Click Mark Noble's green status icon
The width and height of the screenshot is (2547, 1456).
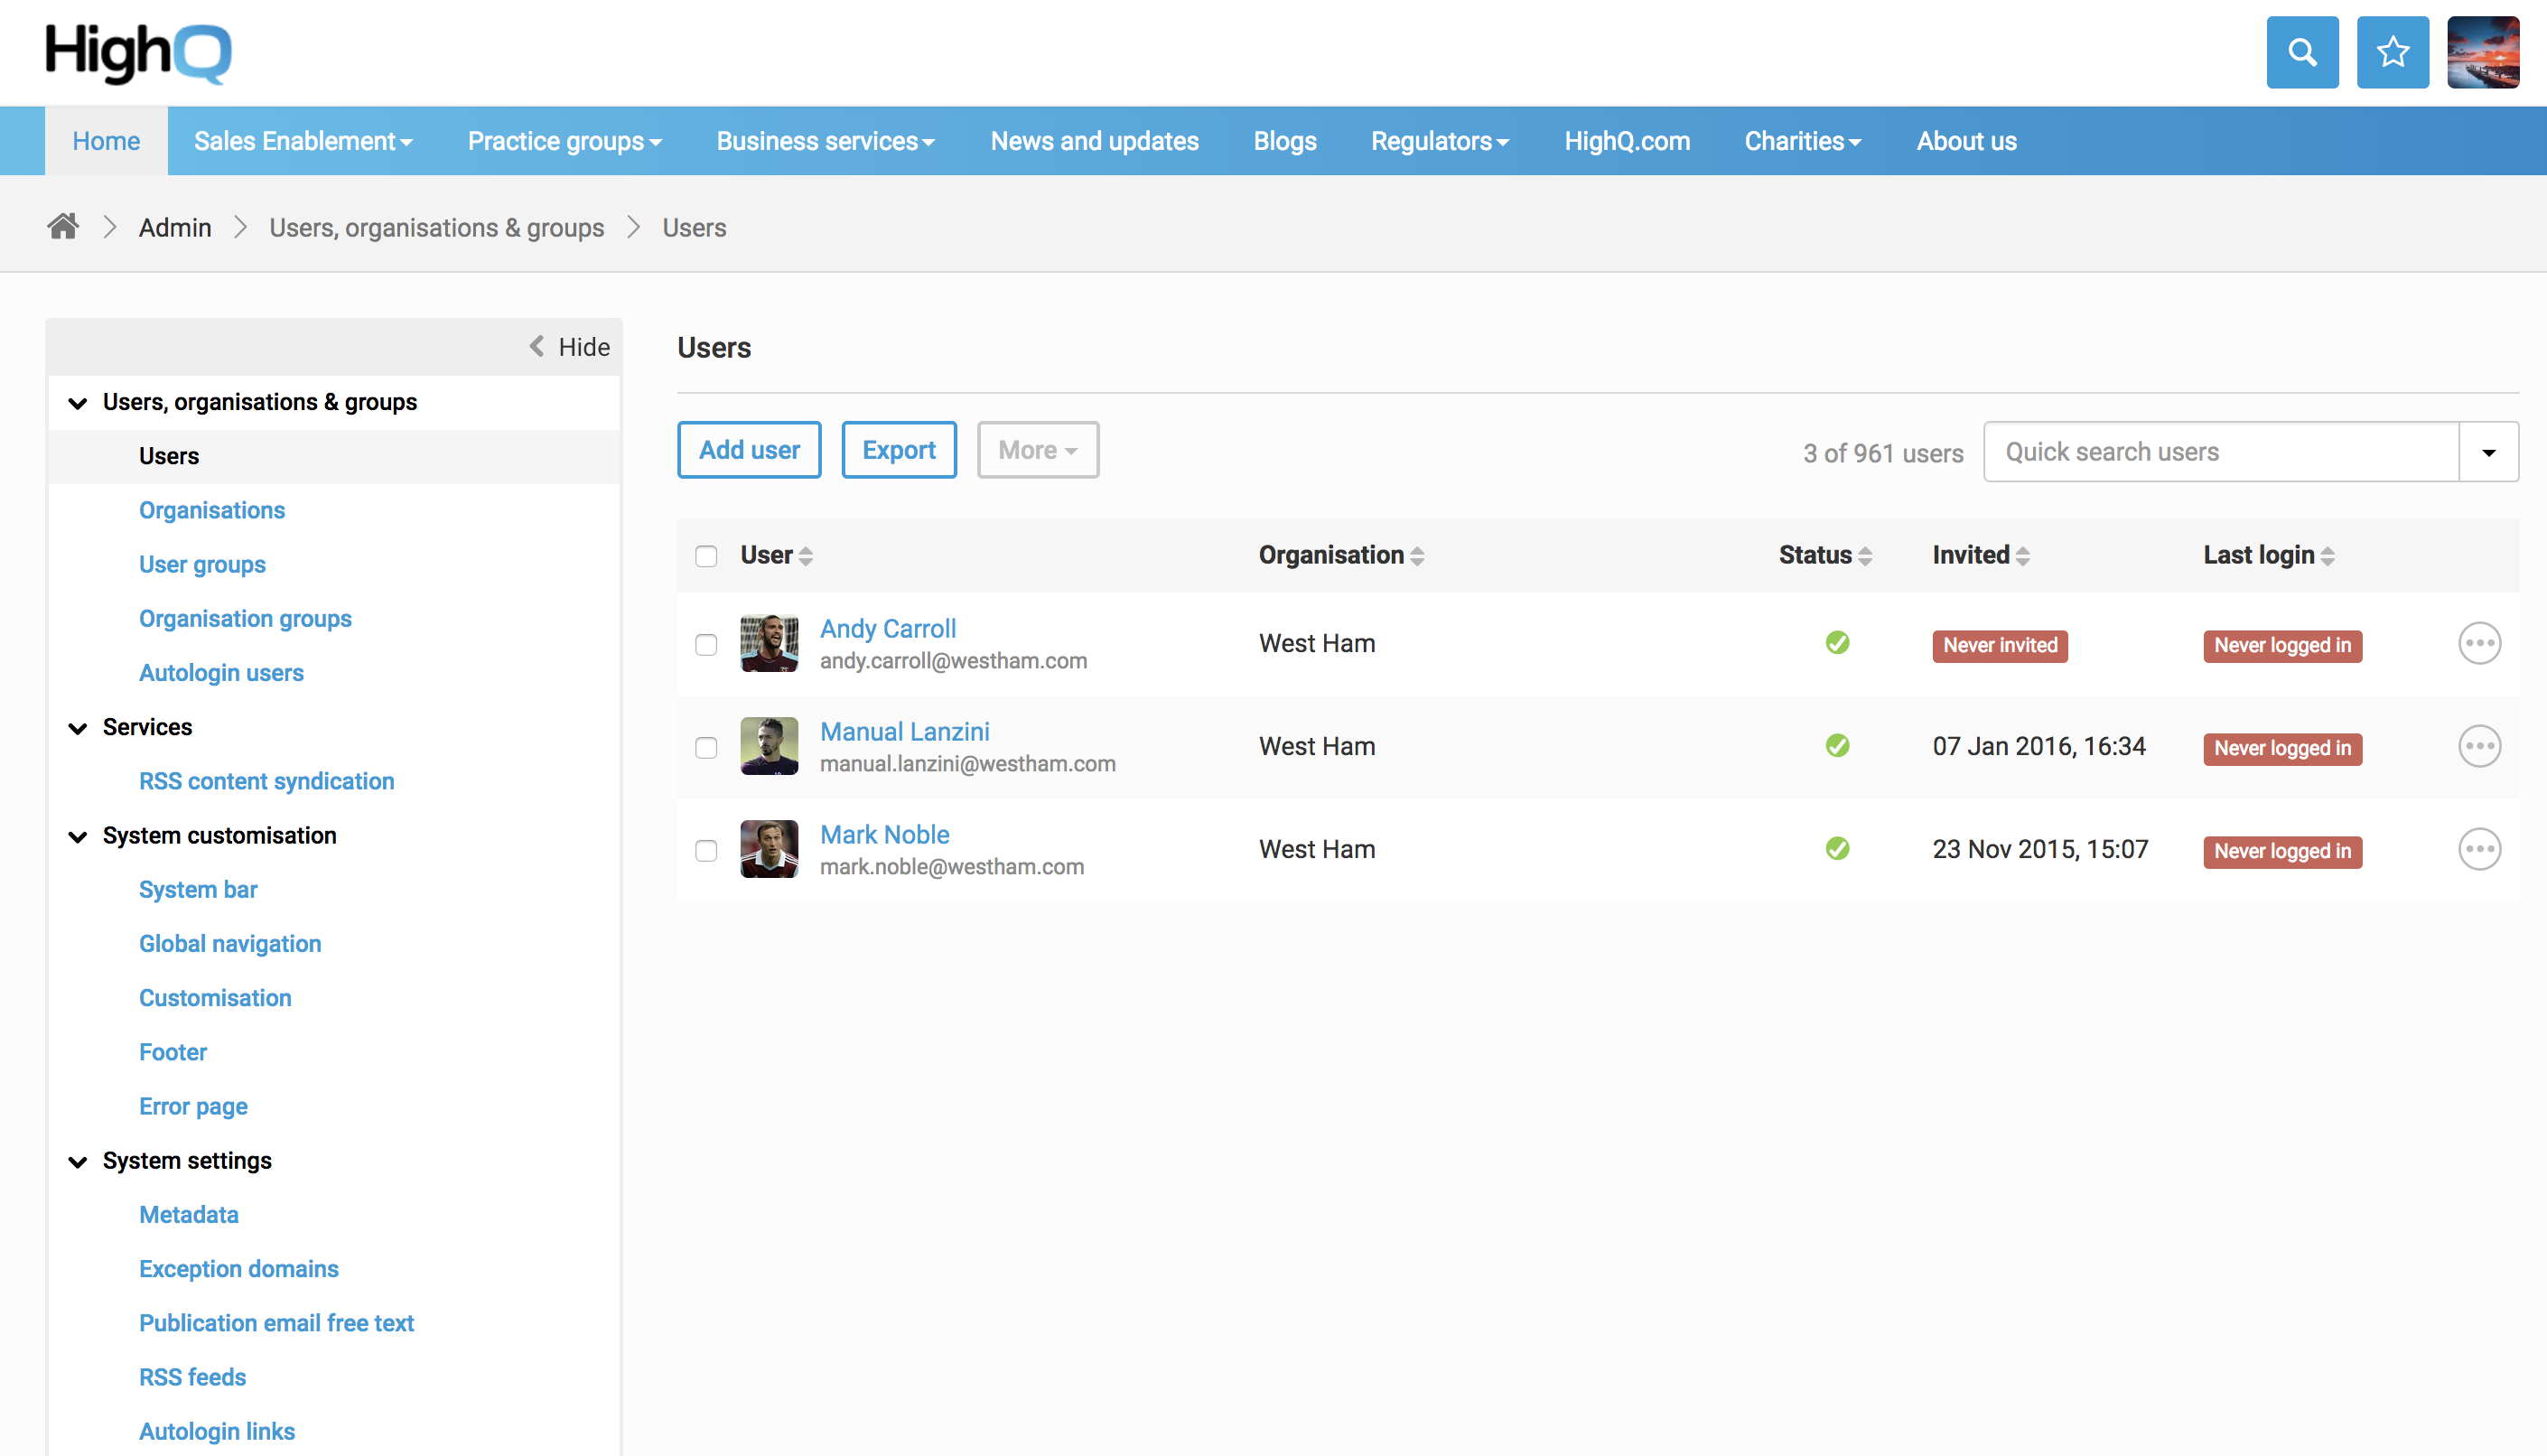point(1837,848)
